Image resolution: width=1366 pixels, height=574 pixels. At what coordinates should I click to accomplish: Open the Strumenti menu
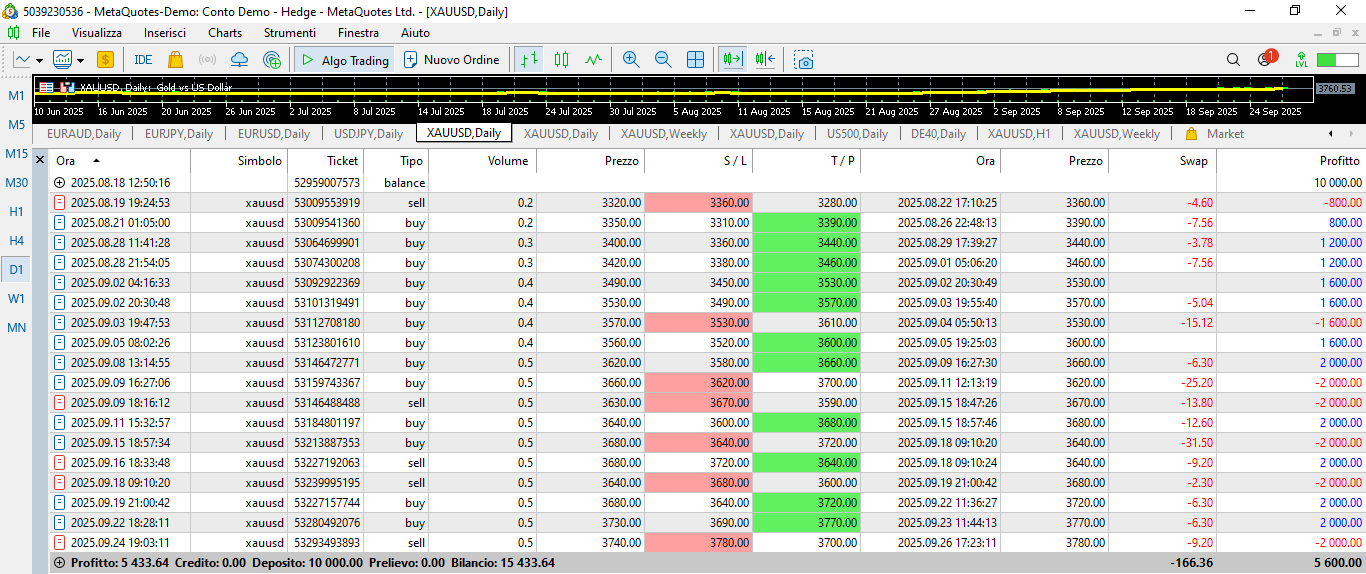pyautogui.click(x=289, y=33)
